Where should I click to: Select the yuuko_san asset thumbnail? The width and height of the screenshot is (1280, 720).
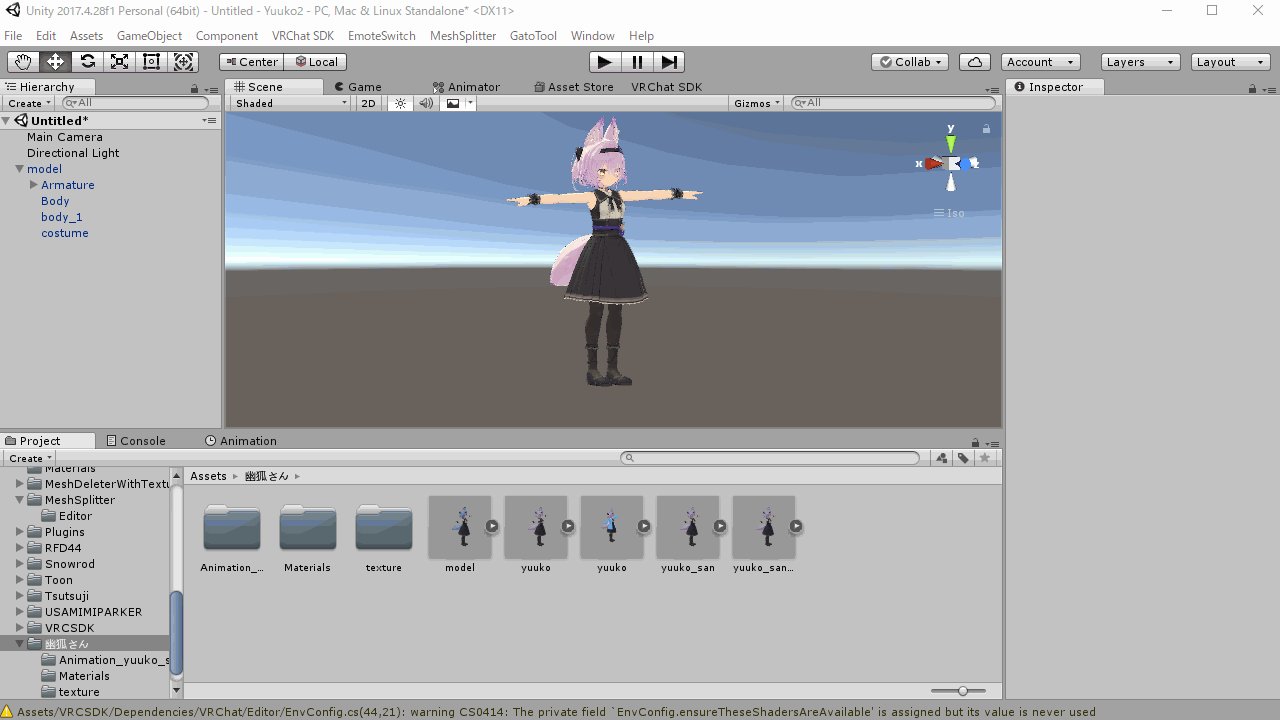(688, 527)
